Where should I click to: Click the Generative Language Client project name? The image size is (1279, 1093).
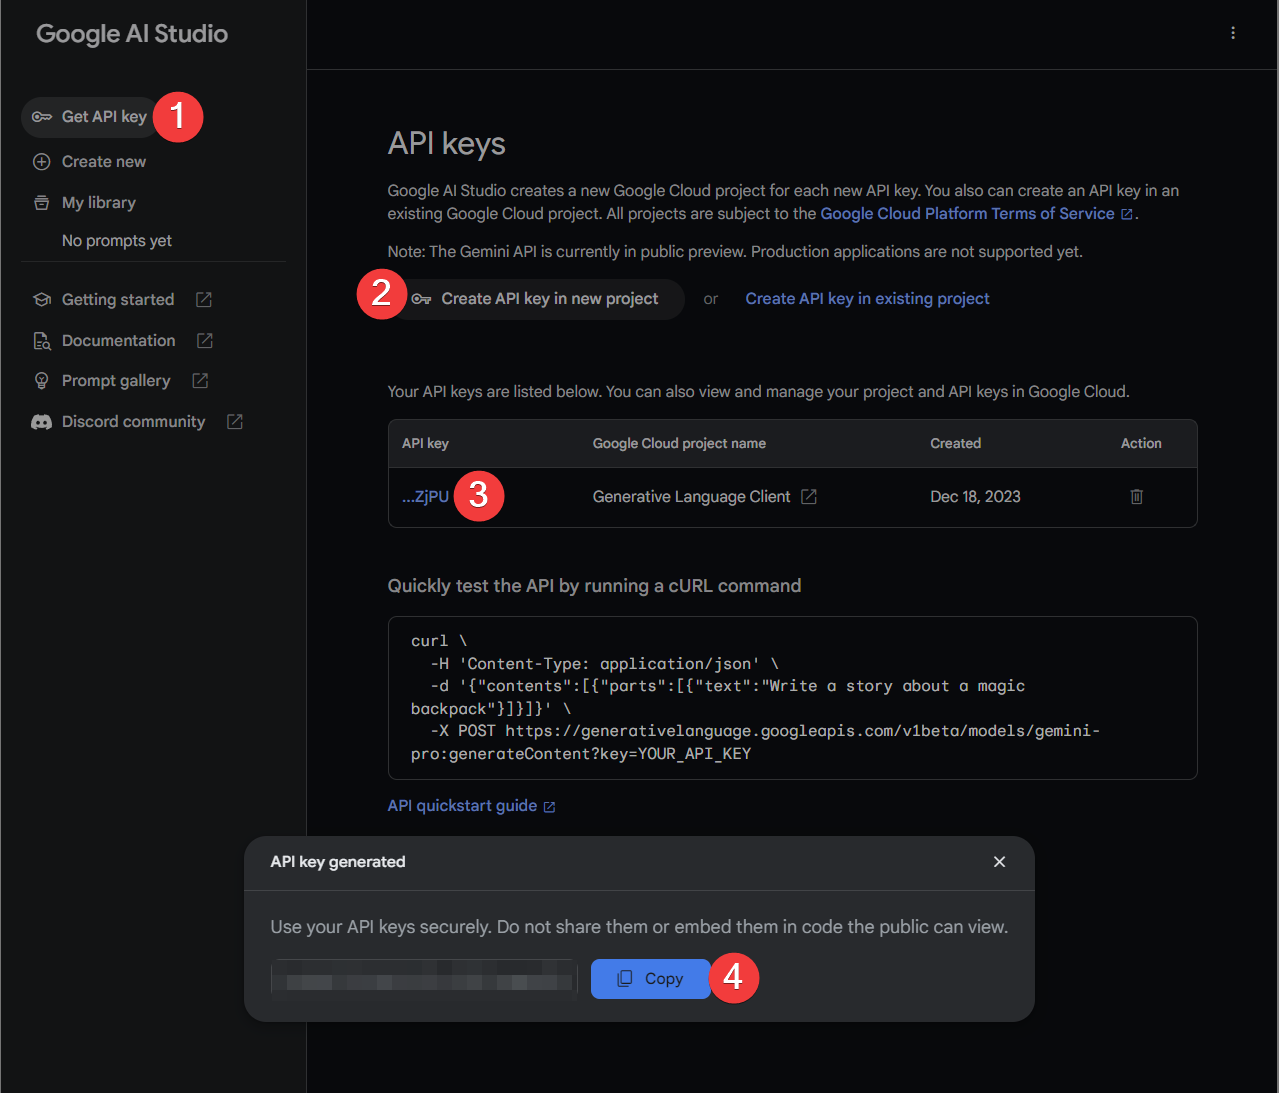tap(691, 497)
